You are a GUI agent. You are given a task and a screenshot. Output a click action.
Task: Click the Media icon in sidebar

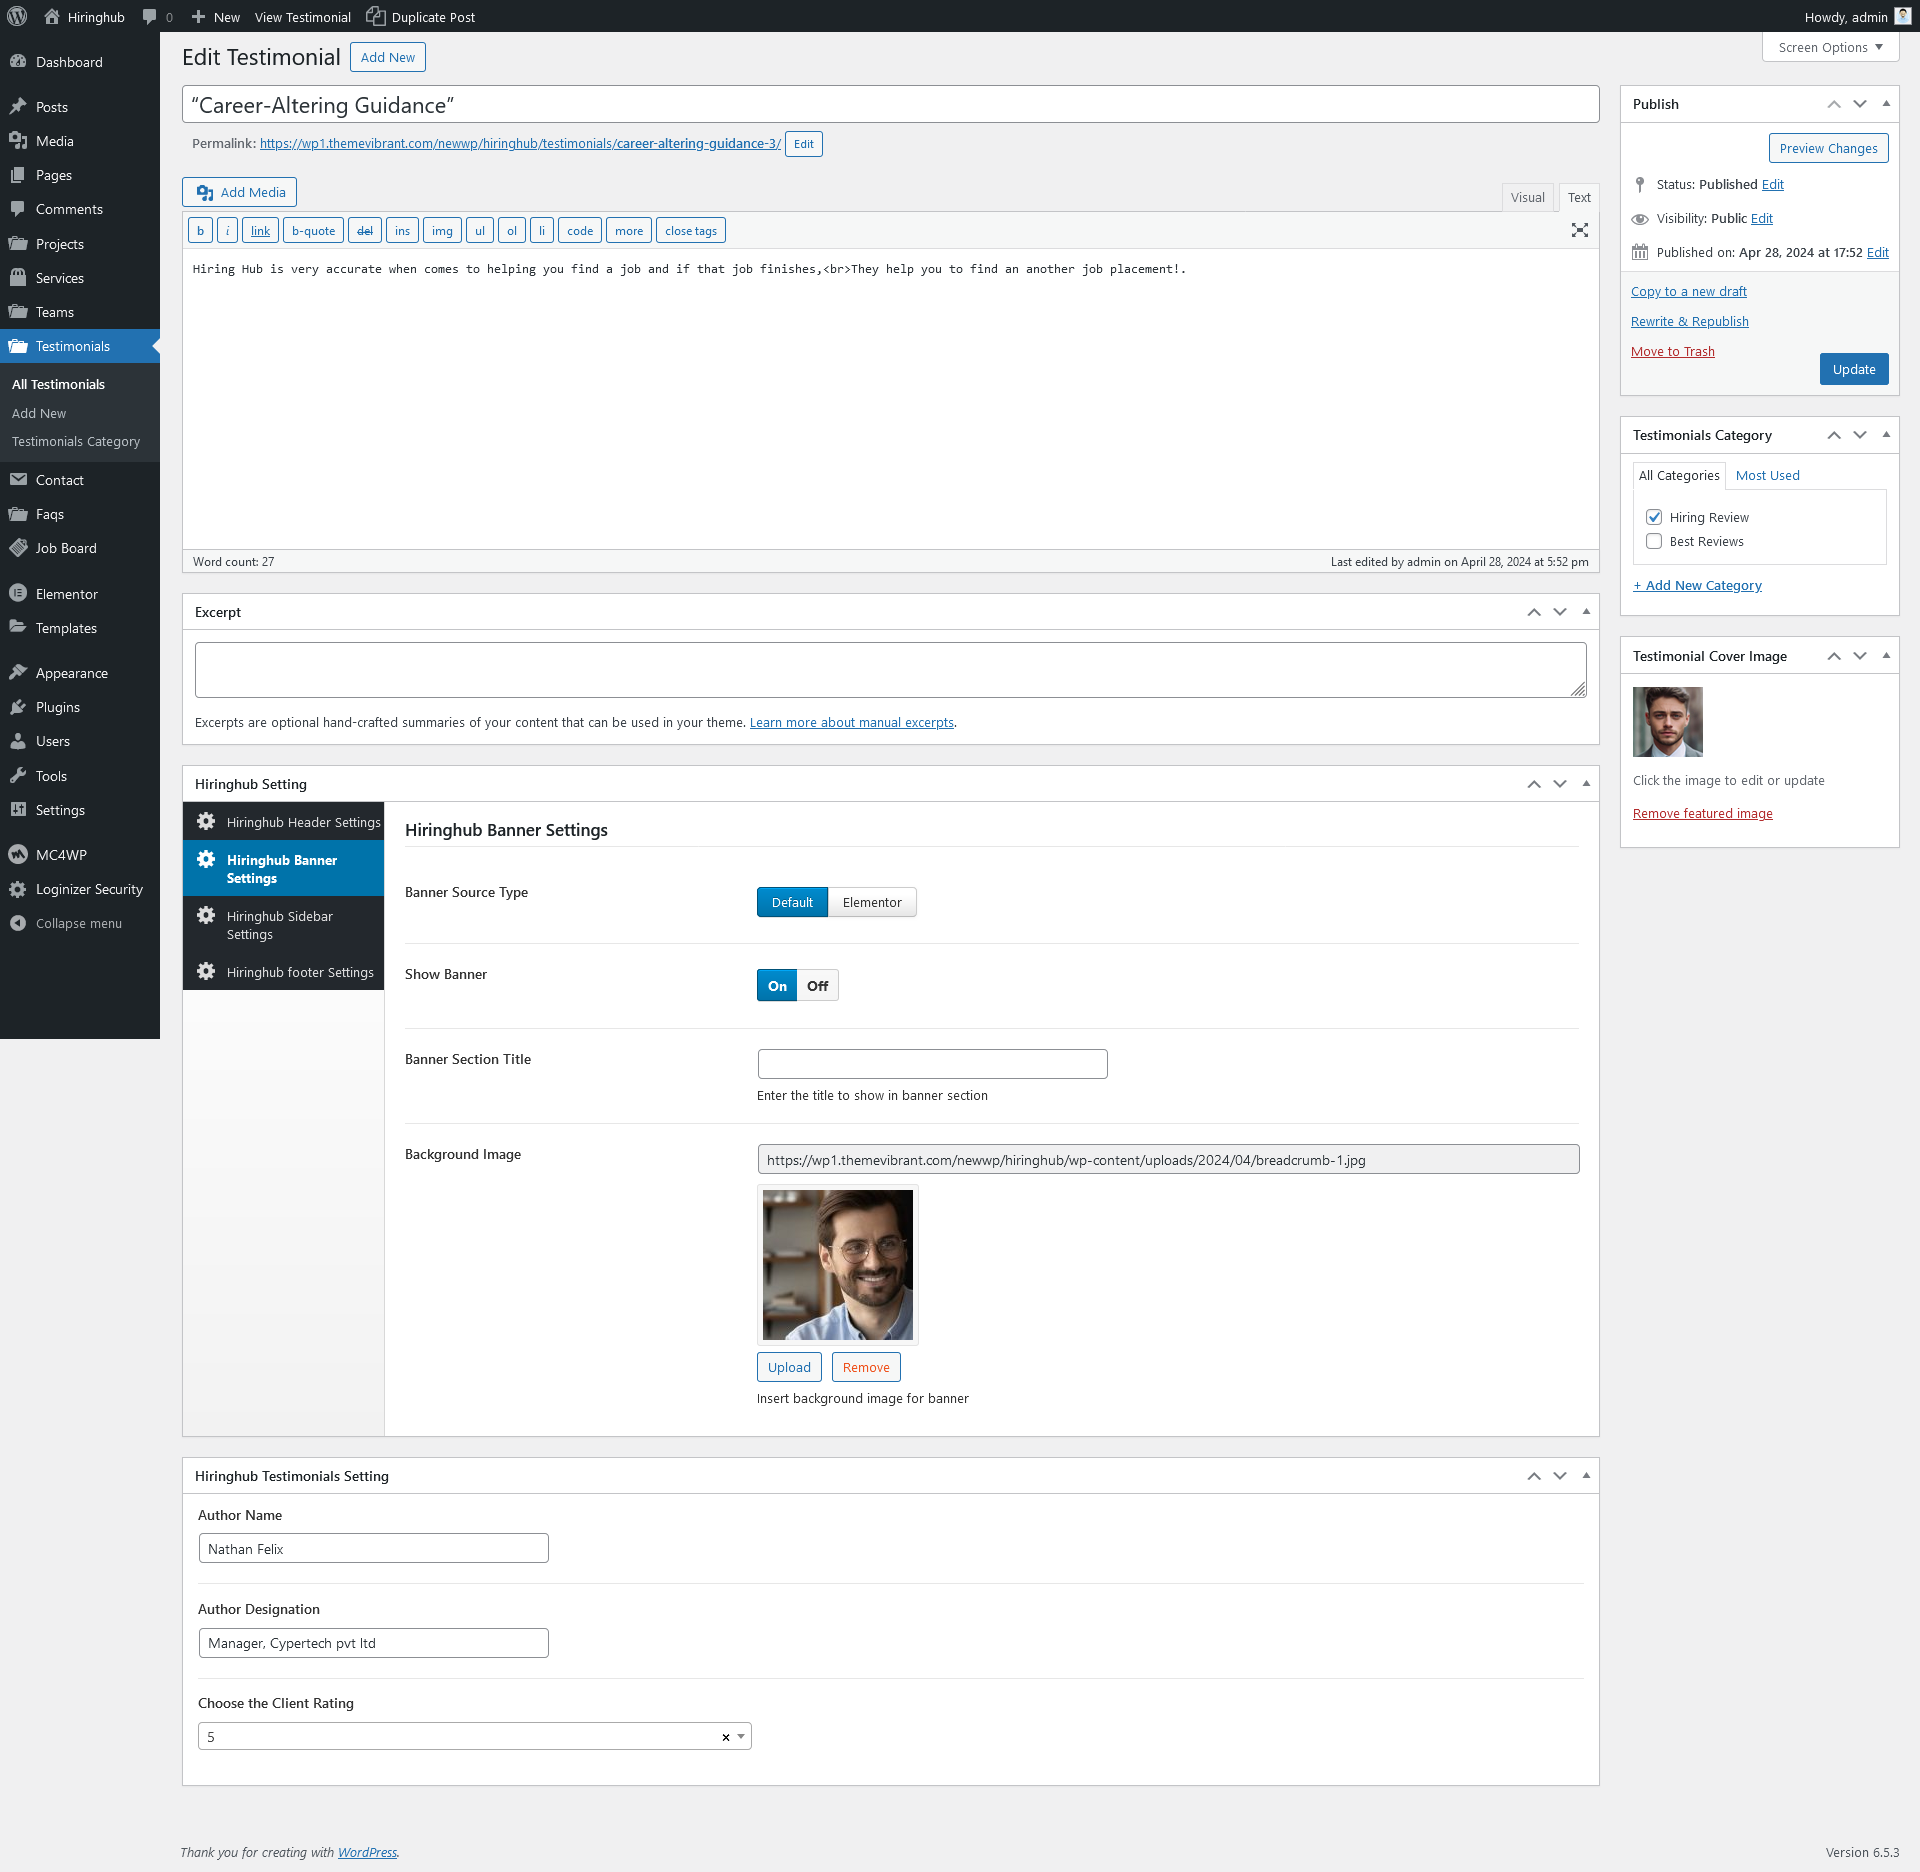click(x=18, y=141)
